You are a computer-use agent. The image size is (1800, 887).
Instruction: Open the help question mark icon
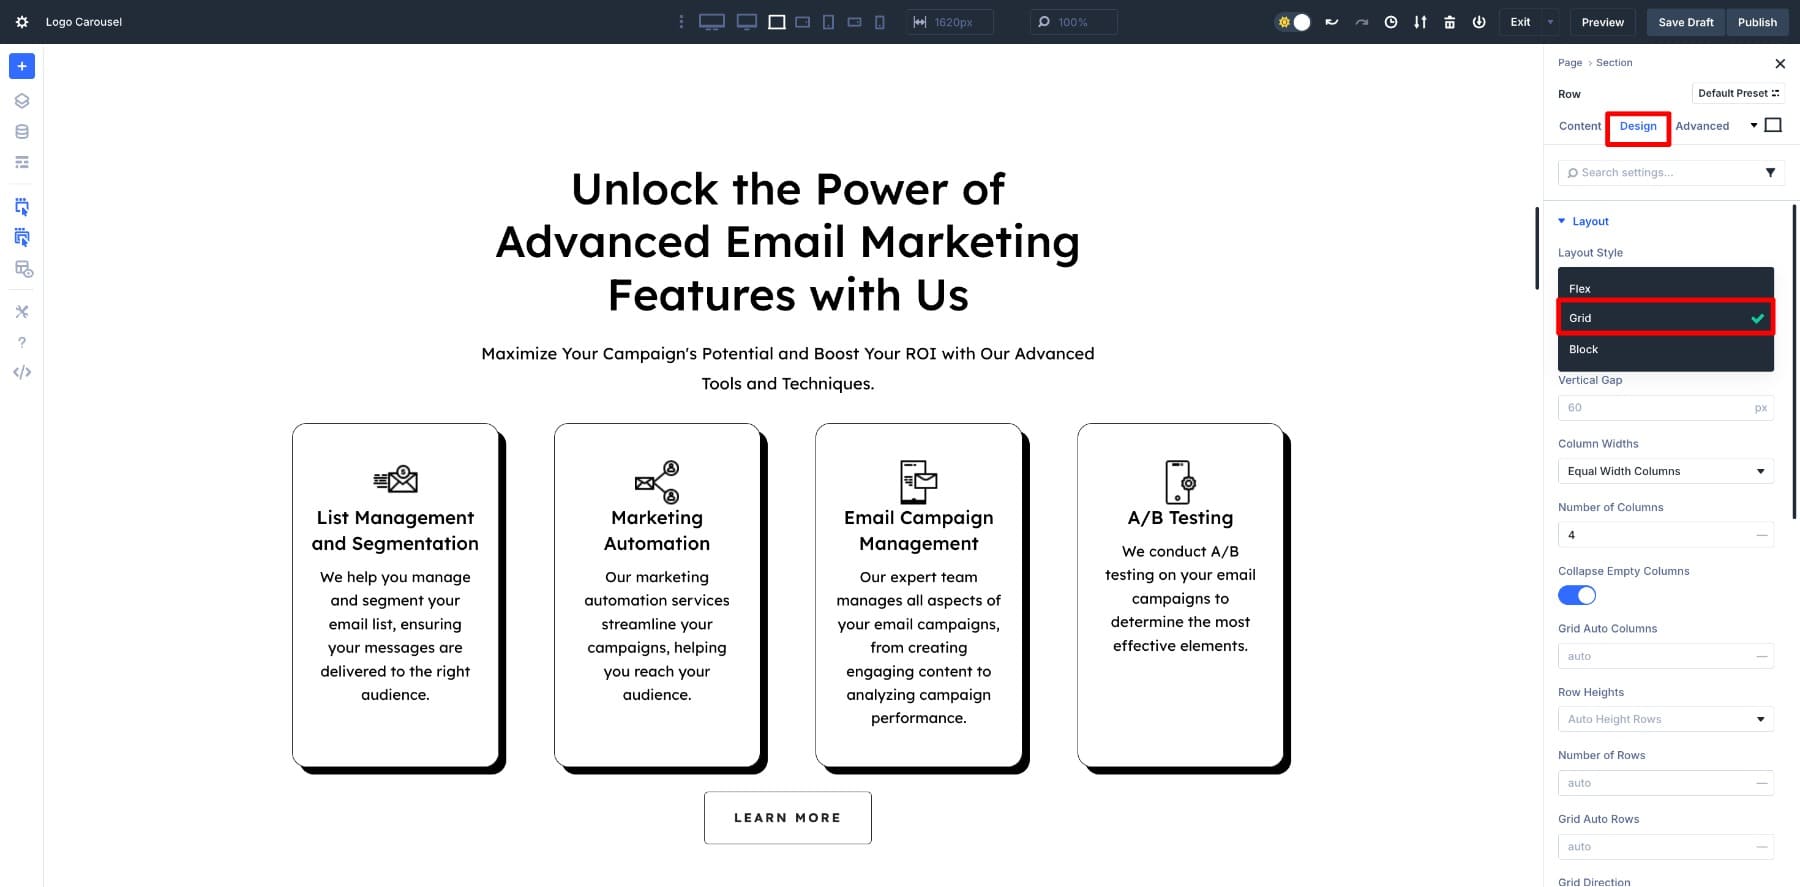(22, 342)
